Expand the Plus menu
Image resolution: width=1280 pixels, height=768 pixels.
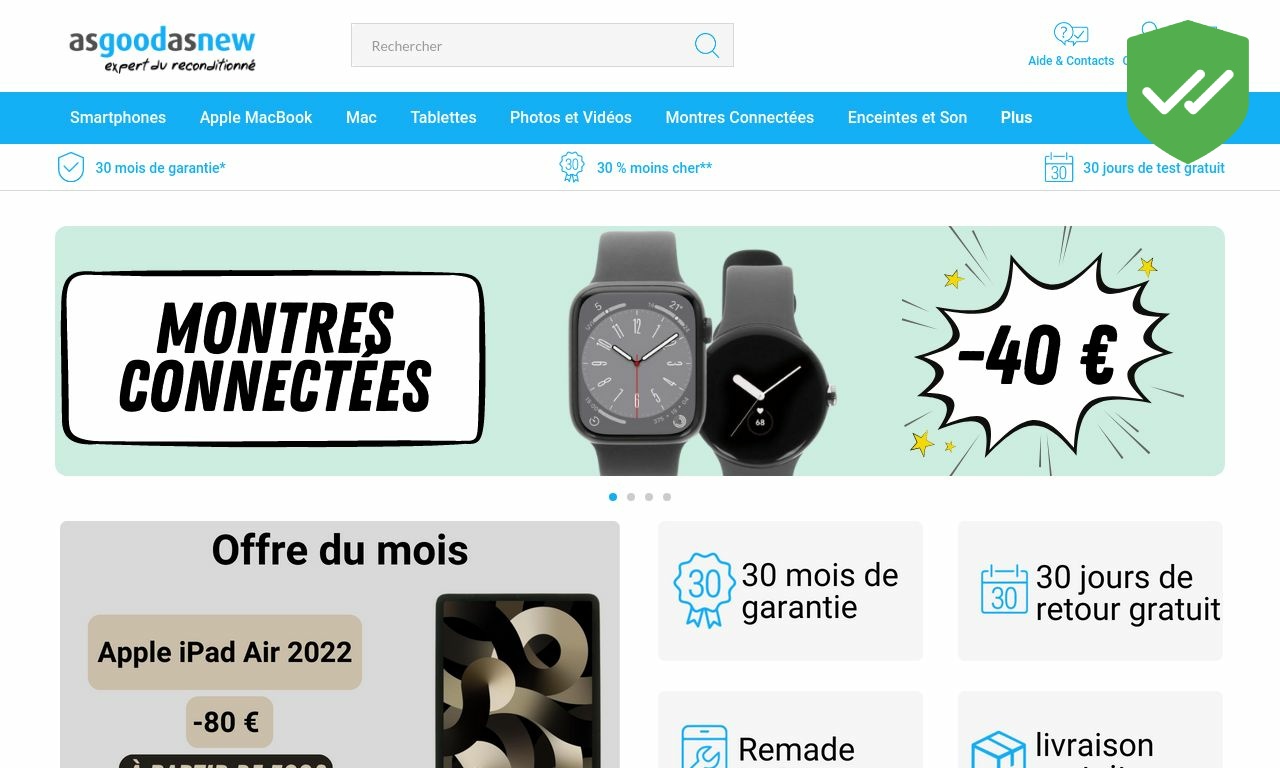[1016, 118]
